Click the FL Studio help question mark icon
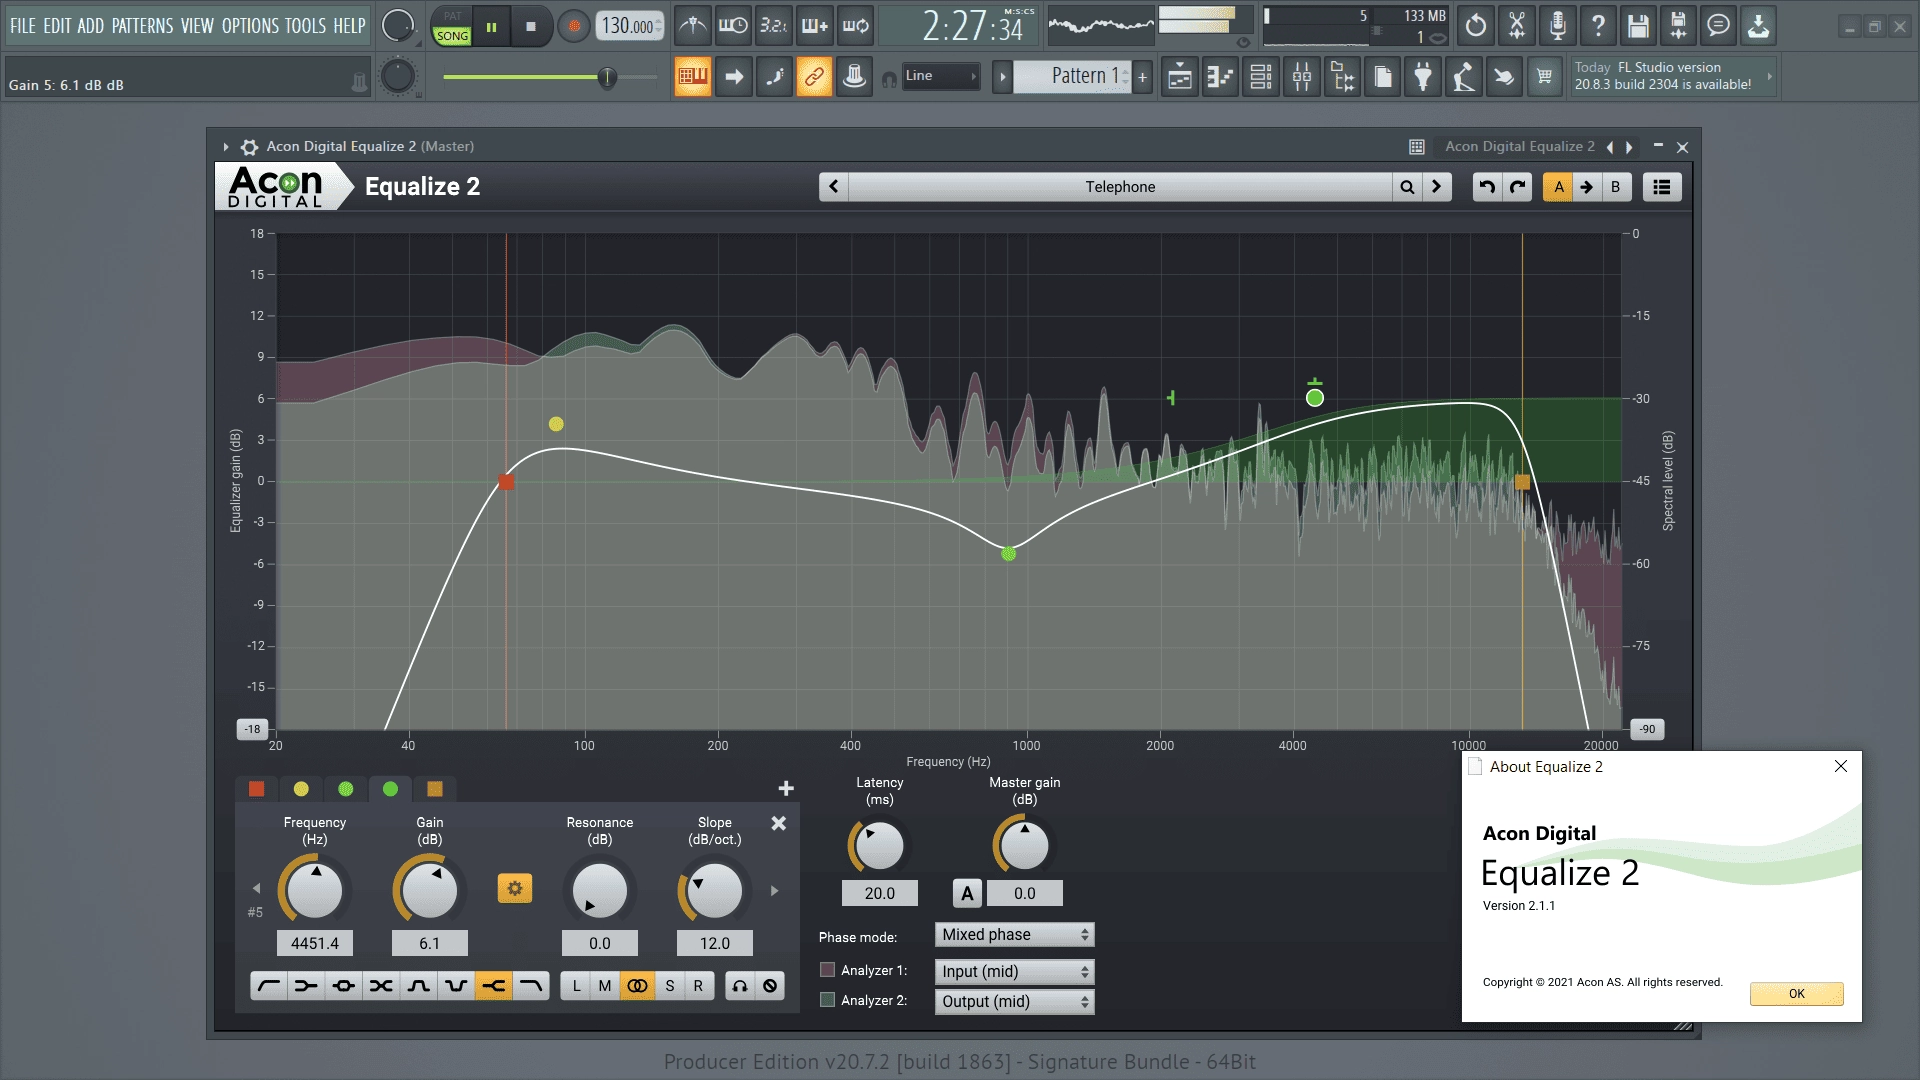1920x1080 pixels. [1598, 26]
